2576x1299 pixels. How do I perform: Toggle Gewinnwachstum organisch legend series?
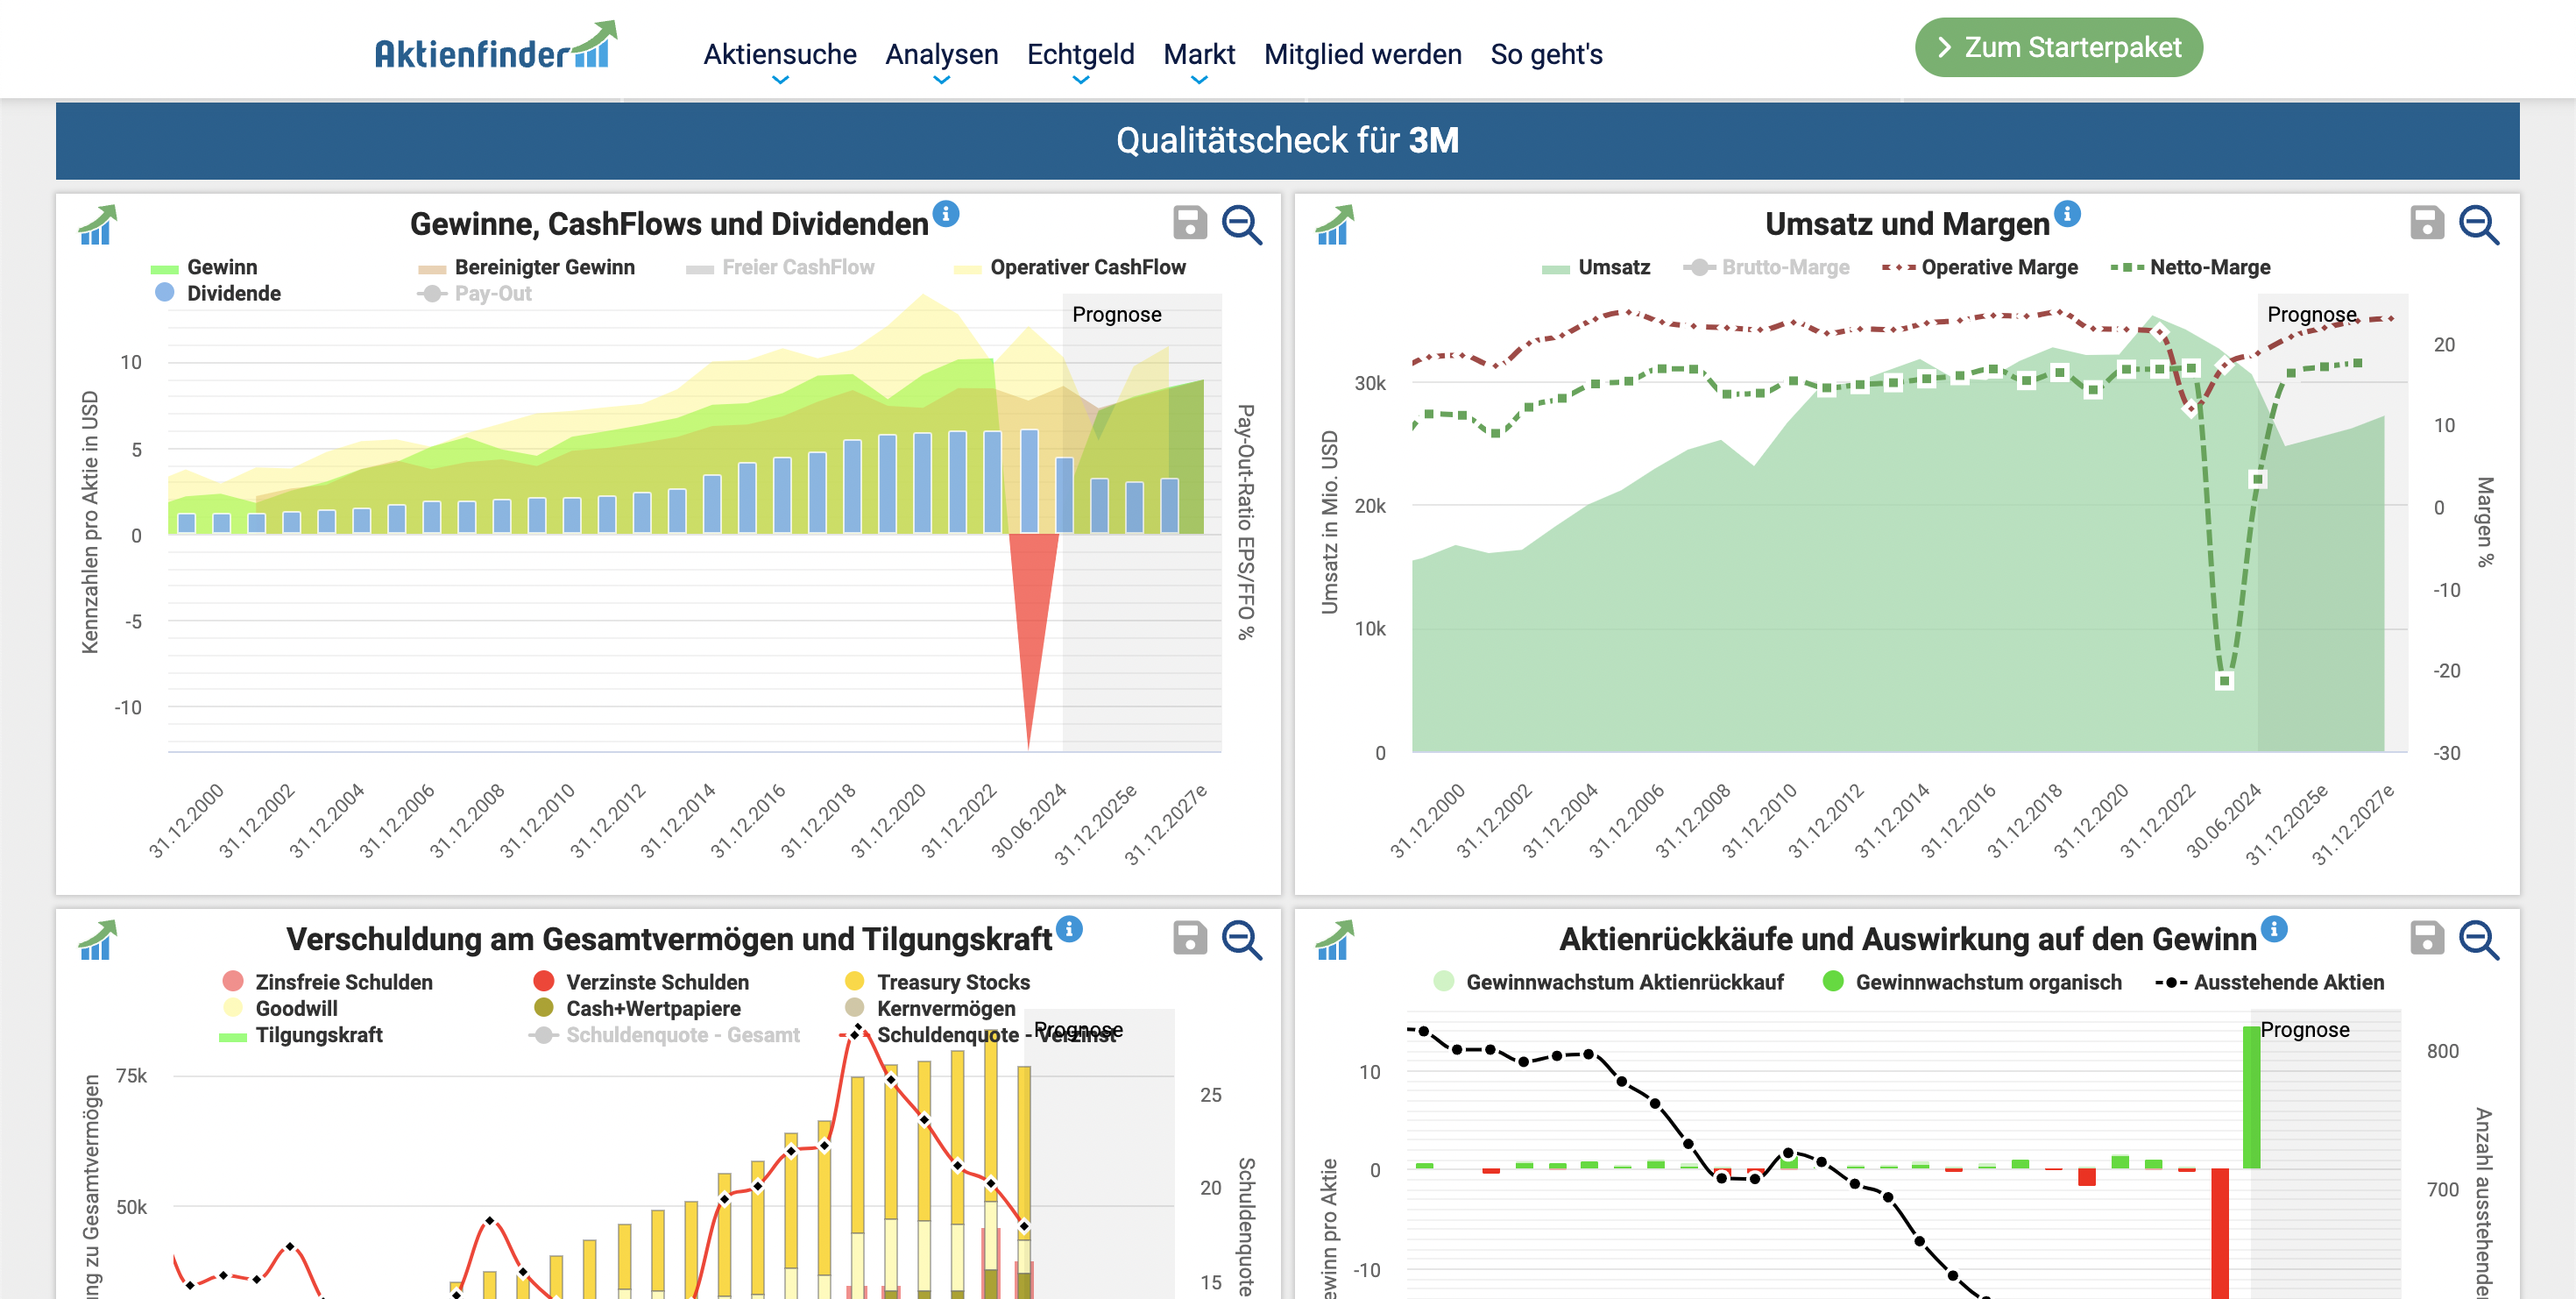[x=1972, y=982]
